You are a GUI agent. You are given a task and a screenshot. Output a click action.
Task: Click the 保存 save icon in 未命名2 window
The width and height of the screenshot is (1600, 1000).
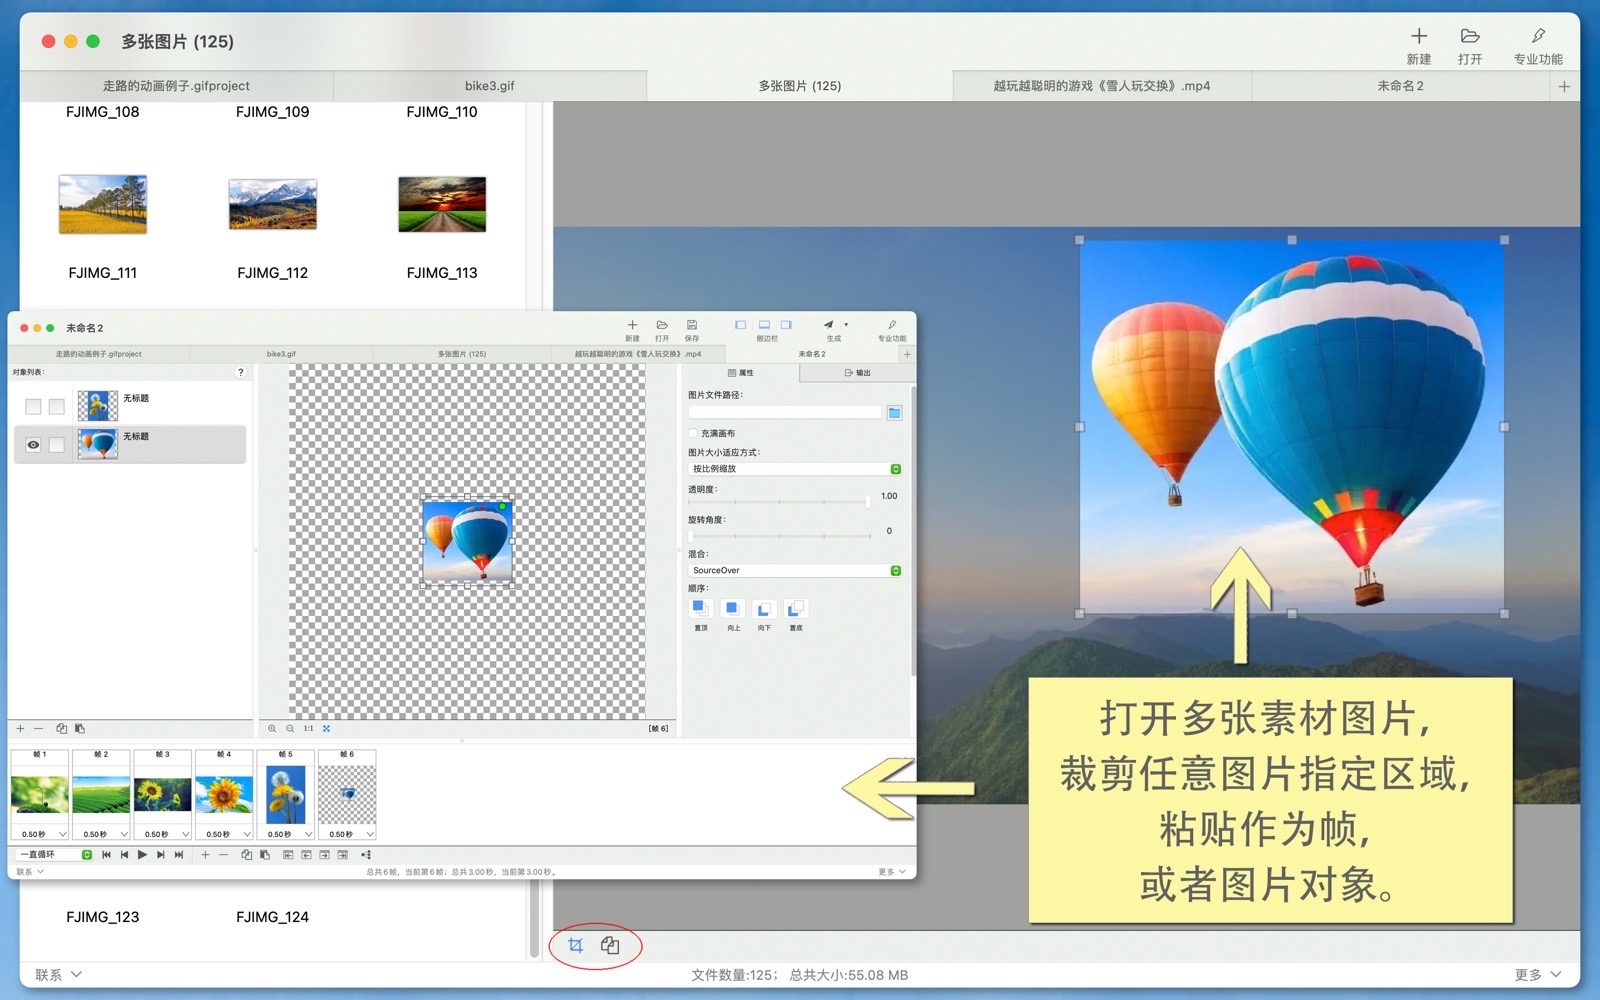tap(692, 326)
